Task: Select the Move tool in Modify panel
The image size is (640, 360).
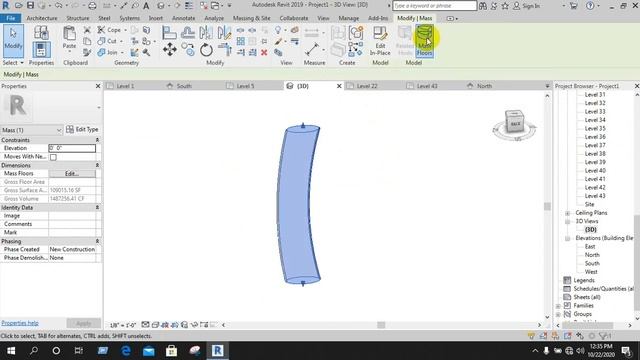Action: pos(170,50)
